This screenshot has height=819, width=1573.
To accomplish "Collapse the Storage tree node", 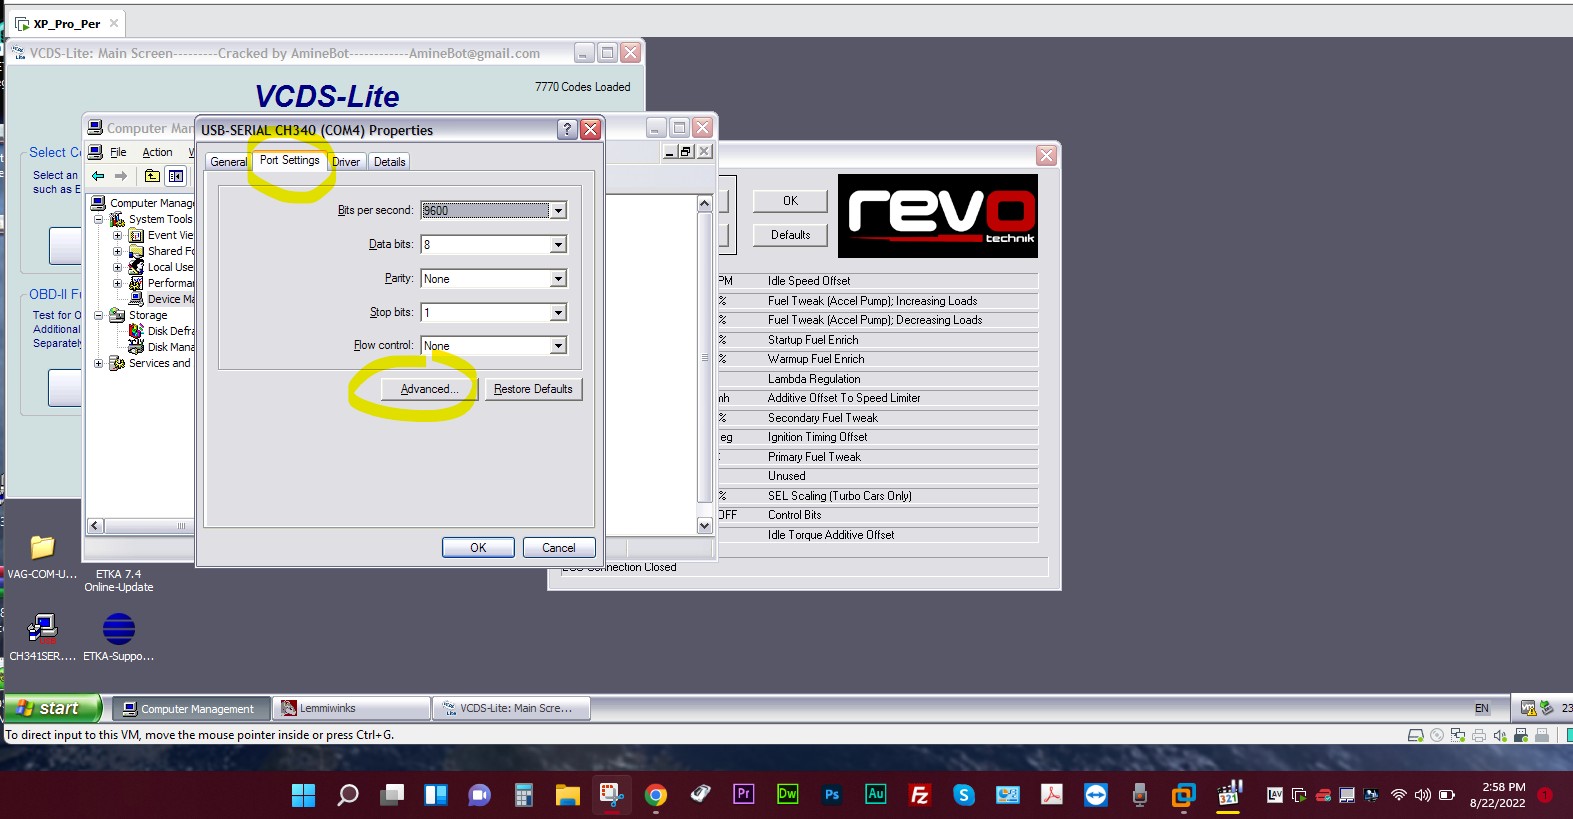I will pos(99,315).
